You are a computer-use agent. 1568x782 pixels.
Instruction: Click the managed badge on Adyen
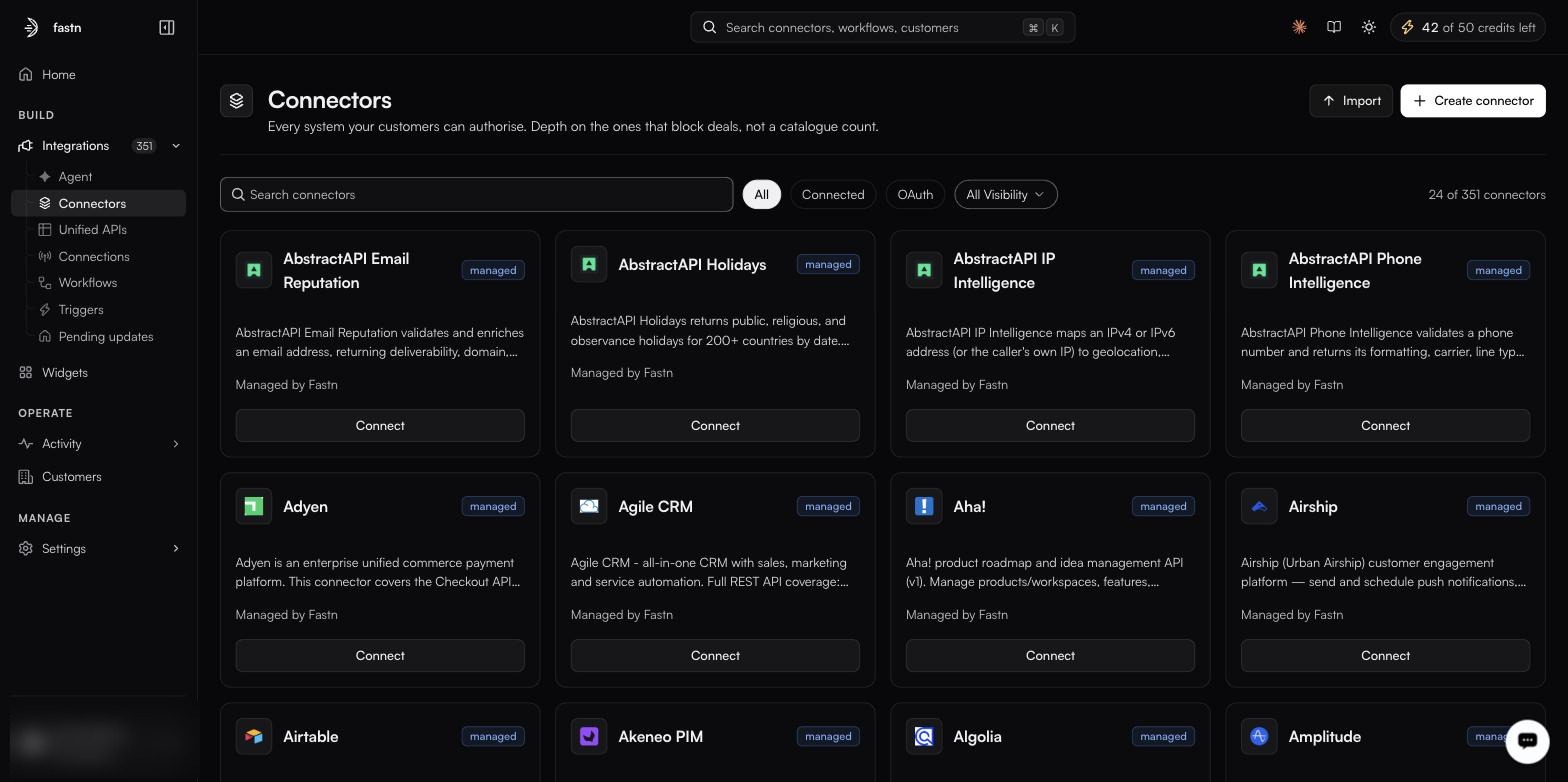point(493,506)
